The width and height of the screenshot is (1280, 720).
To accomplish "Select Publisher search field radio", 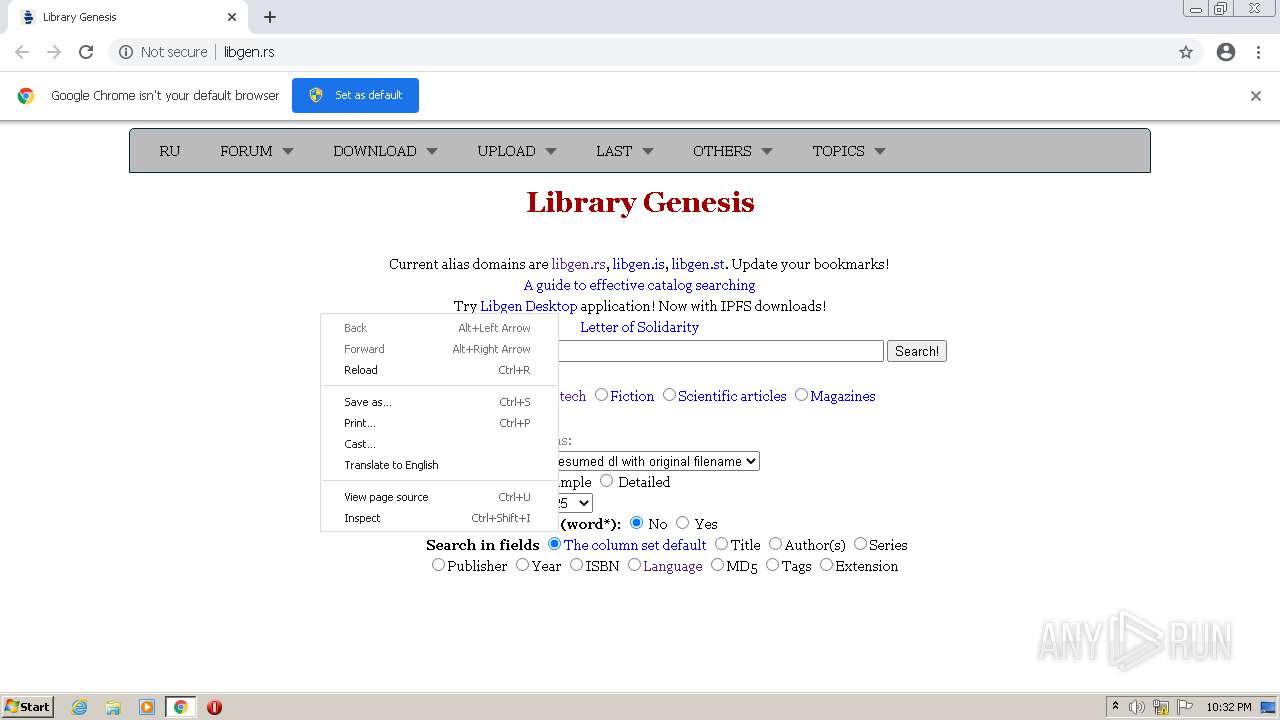I will pos(438,565).
